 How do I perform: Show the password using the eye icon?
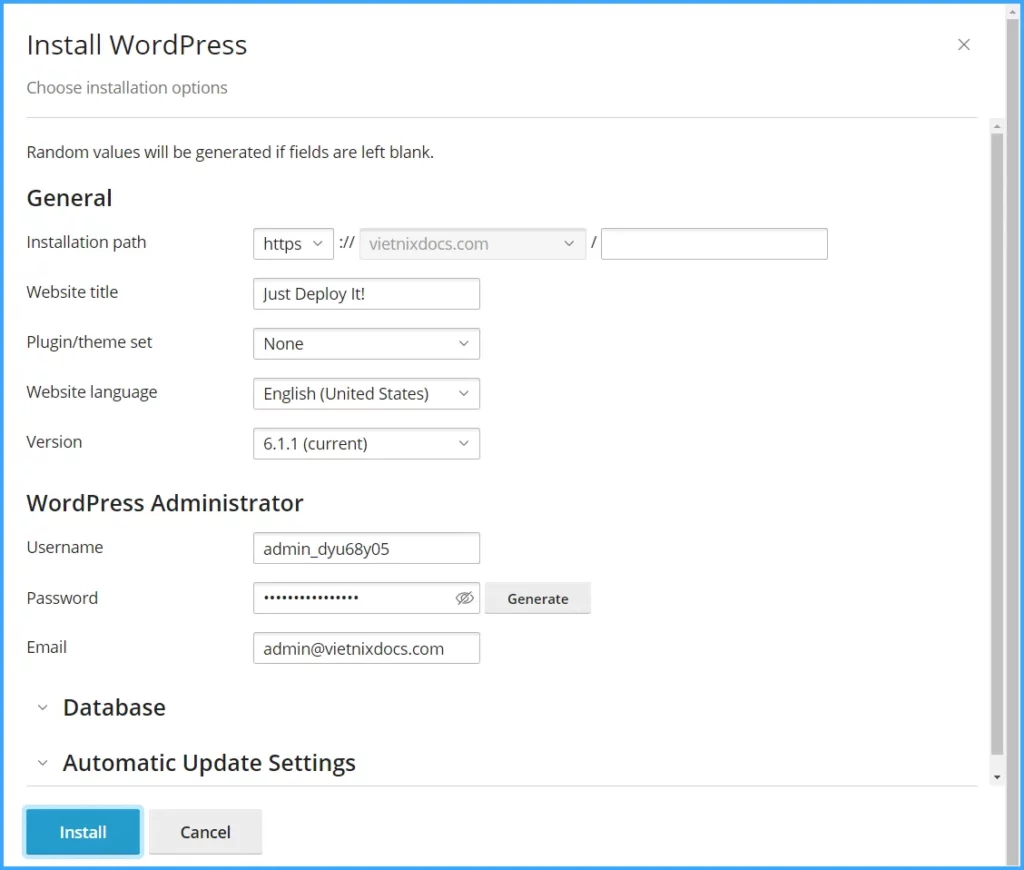coord(464,597)
